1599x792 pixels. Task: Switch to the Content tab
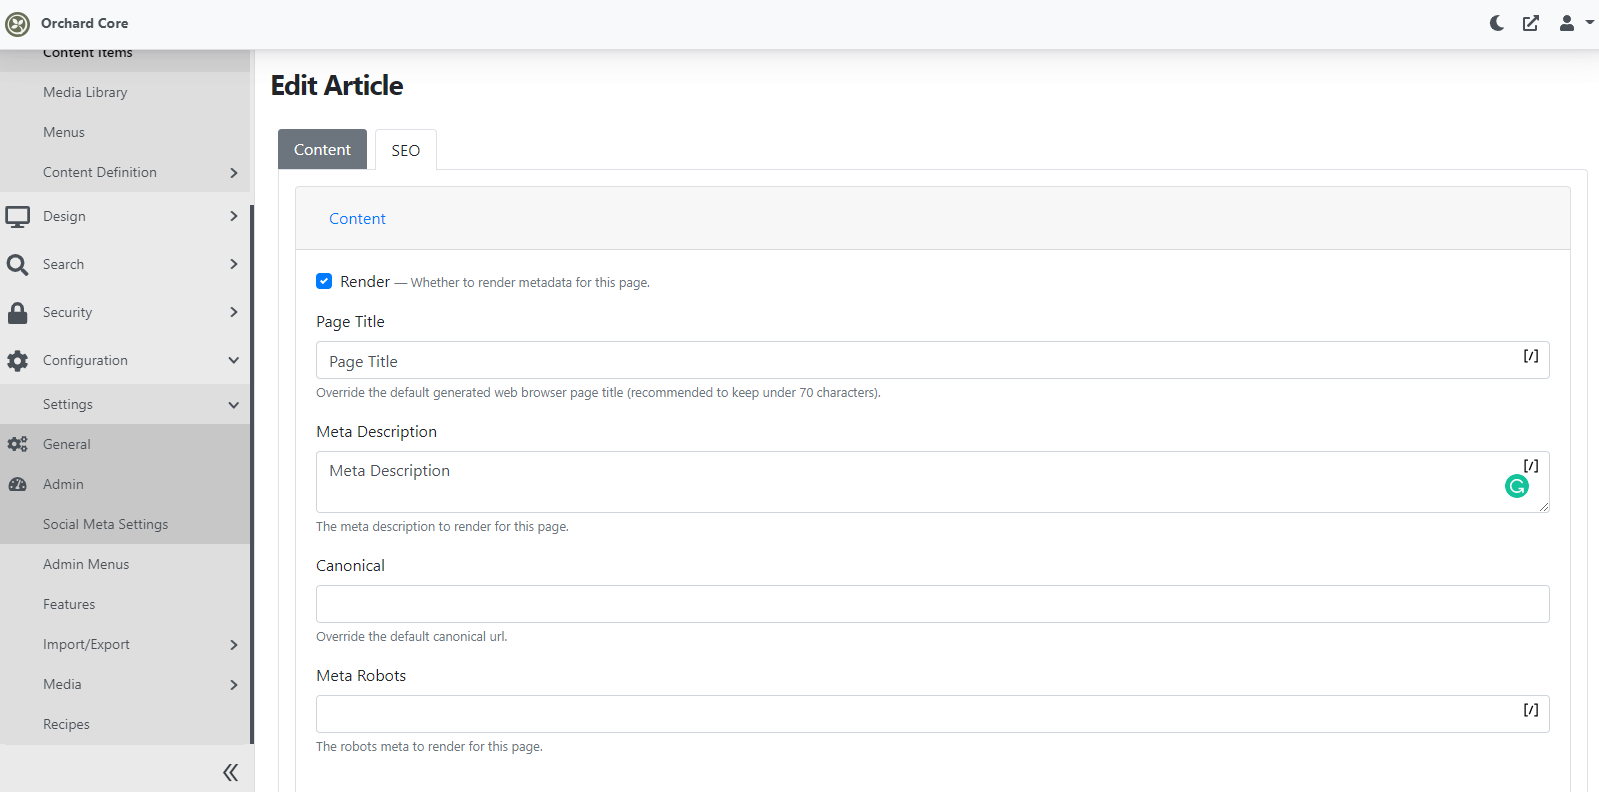(x=322, y=149)
